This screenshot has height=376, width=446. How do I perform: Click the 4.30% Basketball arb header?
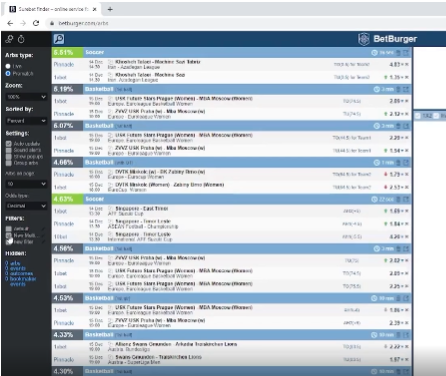coord(232,371)
